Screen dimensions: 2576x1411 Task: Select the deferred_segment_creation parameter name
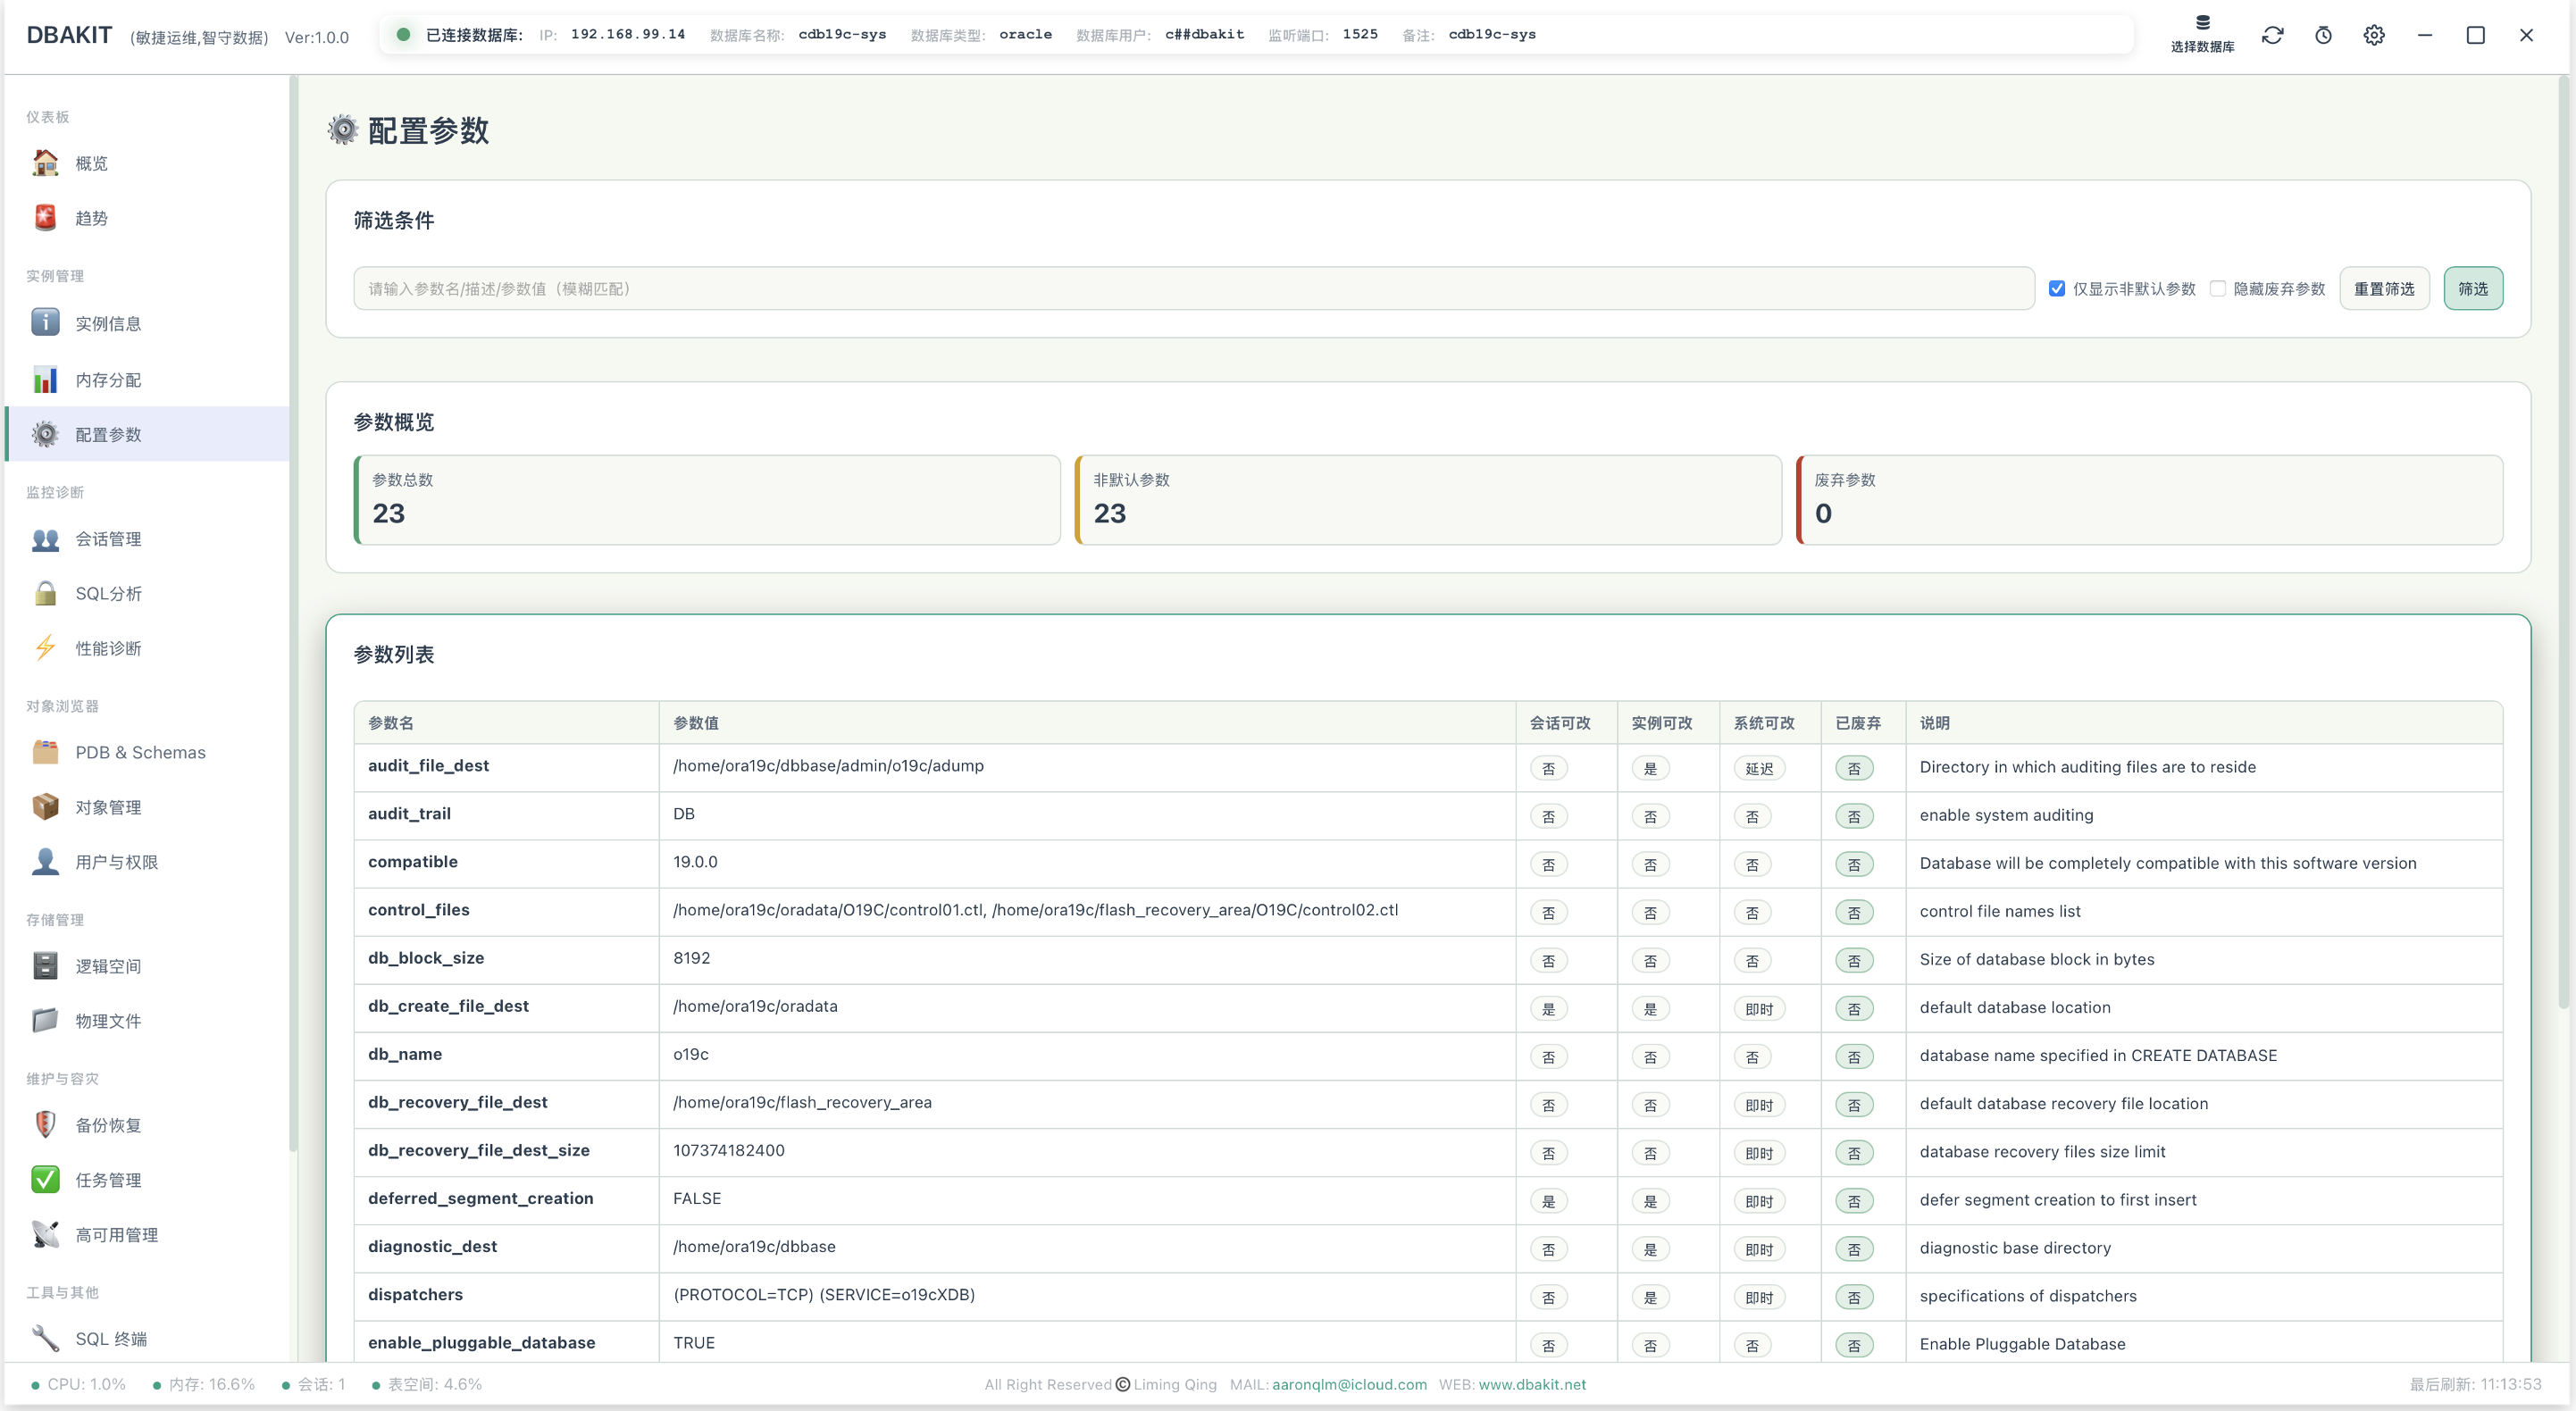(481, 1198)
